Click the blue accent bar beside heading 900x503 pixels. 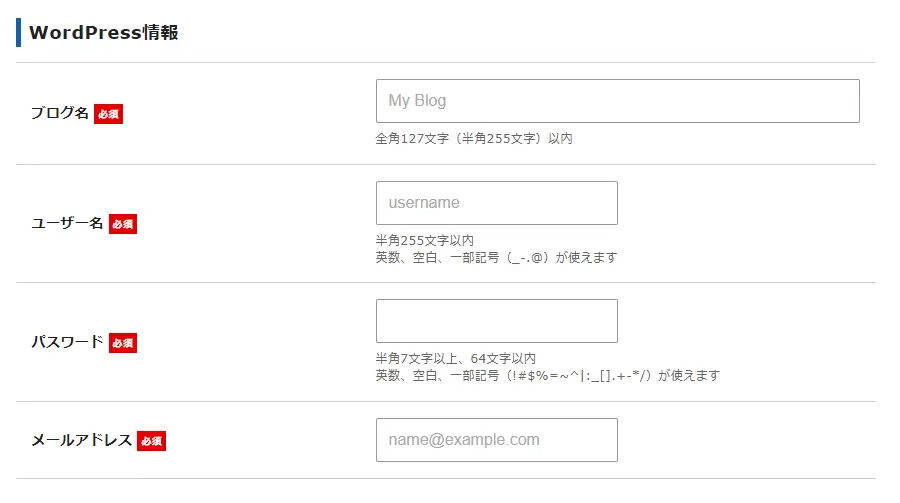(x=18, y=32)
